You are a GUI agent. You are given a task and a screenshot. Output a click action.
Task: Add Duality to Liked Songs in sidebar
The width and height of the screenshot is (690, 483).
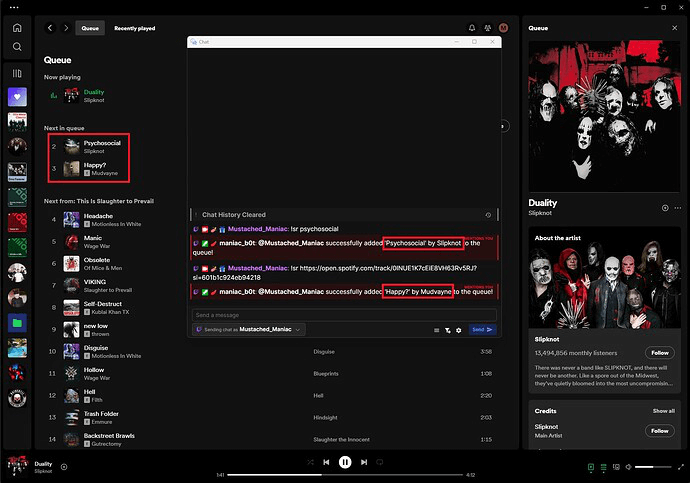(665, 208)
